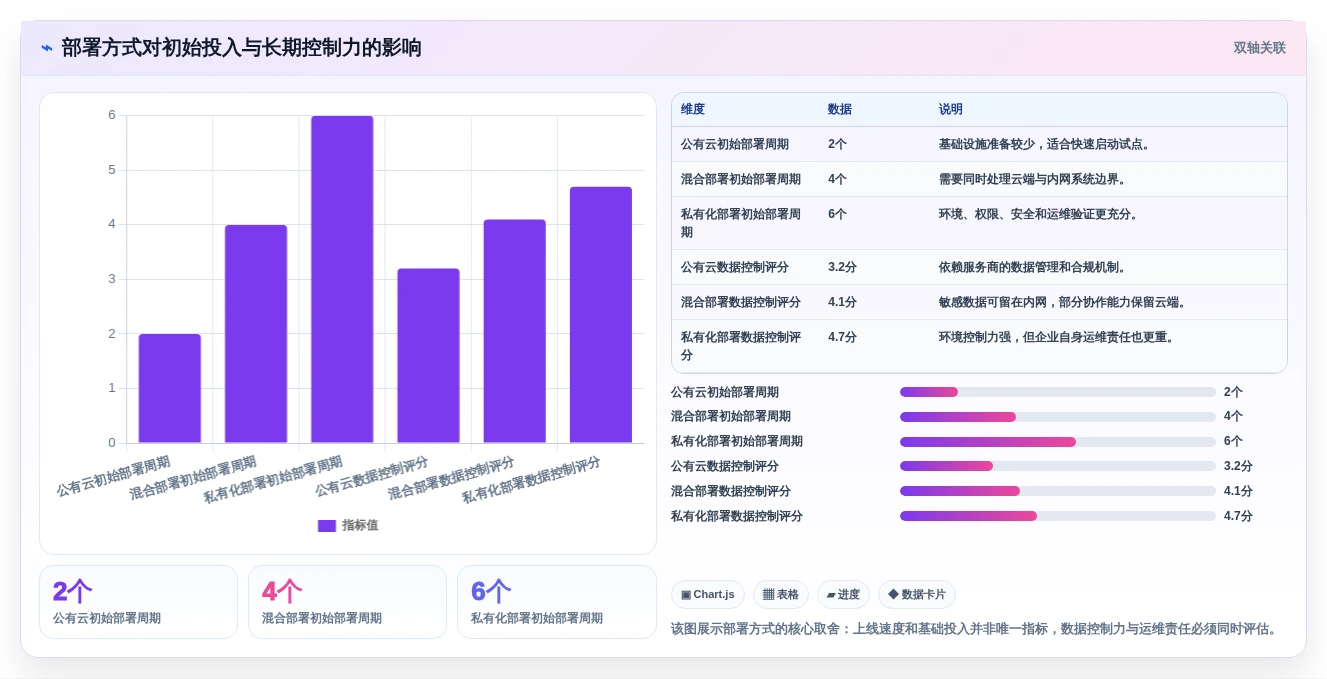The width and height of the screenshot is (1327, 679).
Task: Click the 3.2分 value beside the progress bar
Action: click(x=1238, y=466)
